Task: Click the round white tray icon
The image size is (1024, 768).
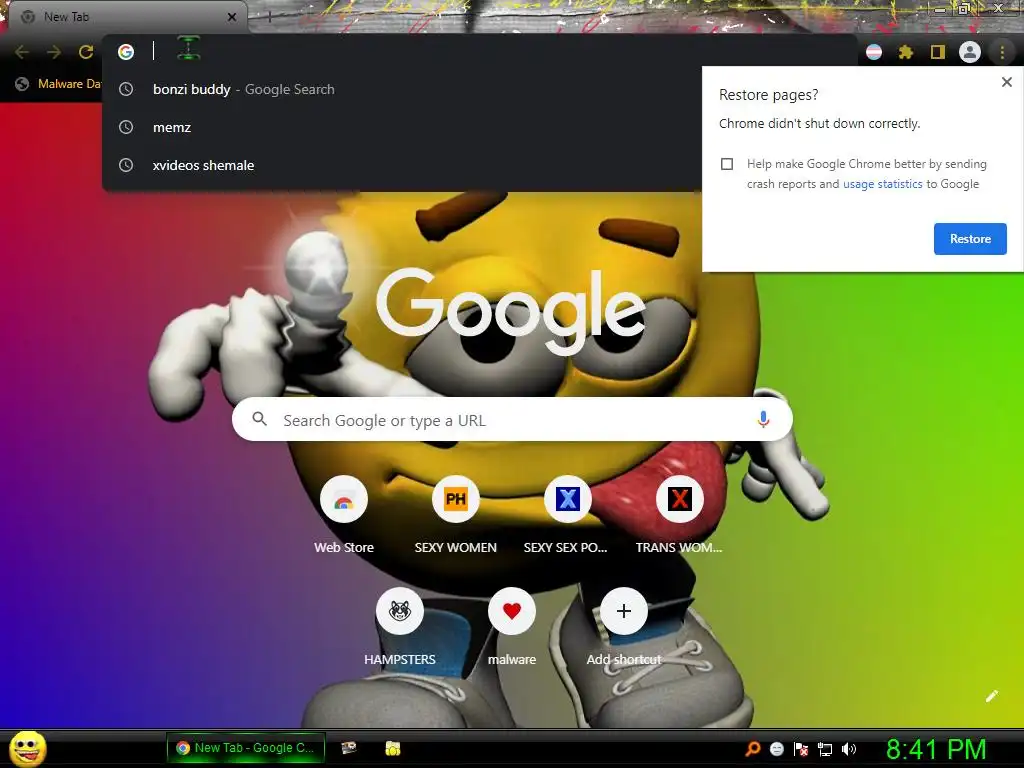Action: pos(776,748)
